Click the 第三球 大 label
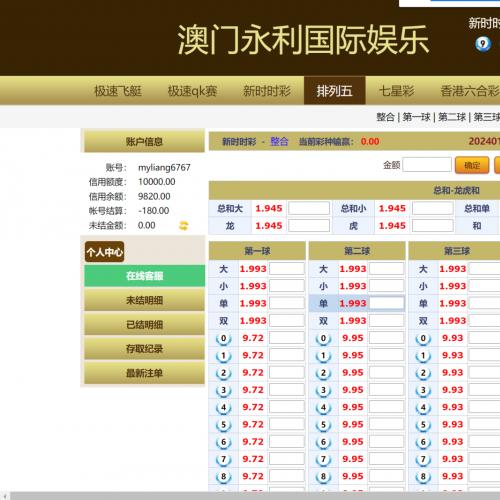The width and height of the screenshot is (500, 500). (423, 269)
